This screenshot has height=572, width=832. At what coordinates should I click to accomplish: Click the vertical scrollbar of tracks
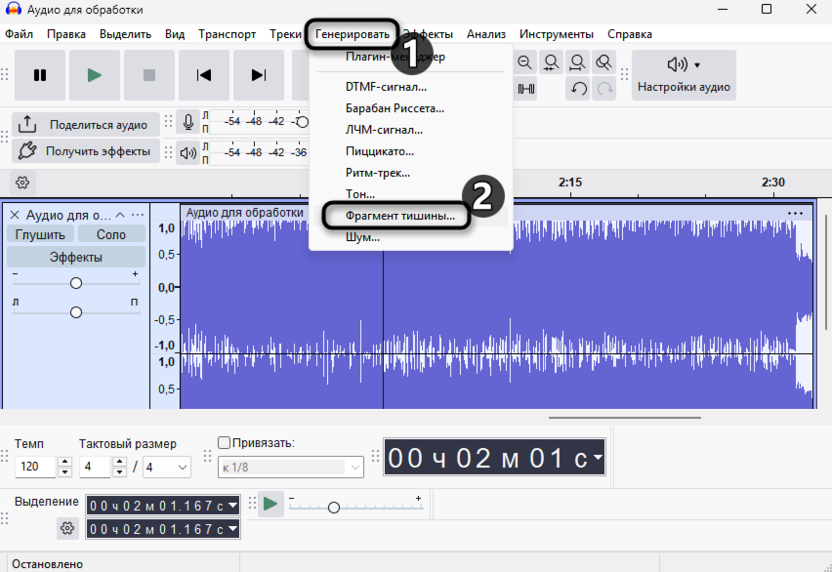(x=826, y=271)
